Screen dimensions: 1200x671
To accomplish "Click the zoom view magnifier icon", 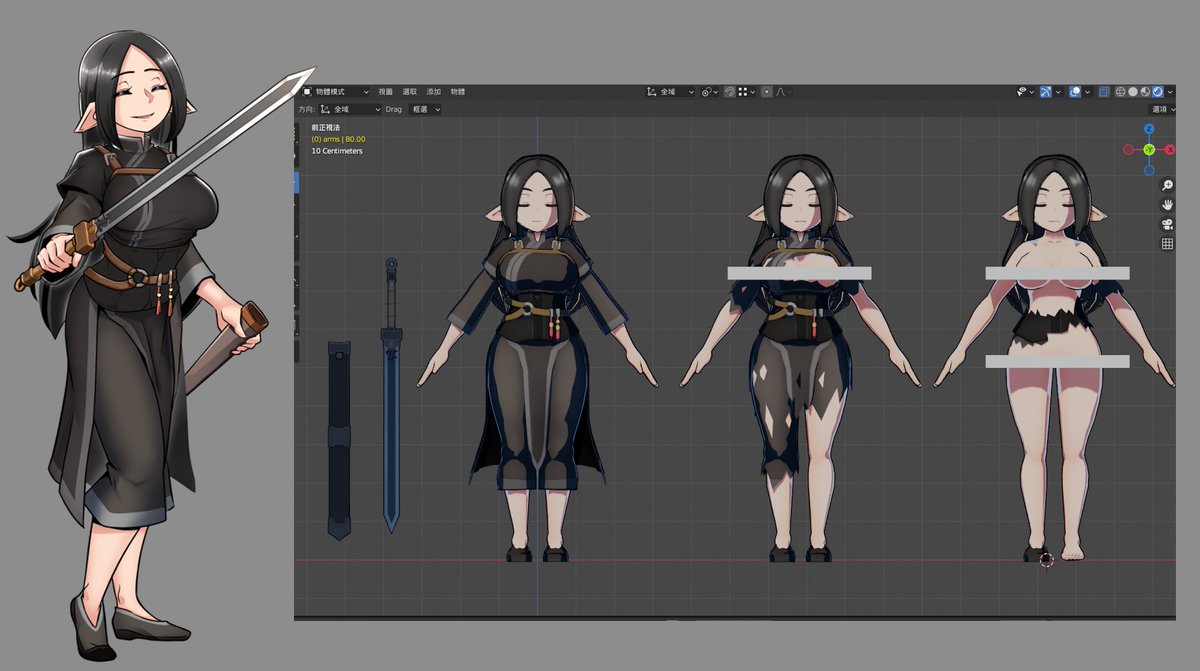I will [1166, 185].
